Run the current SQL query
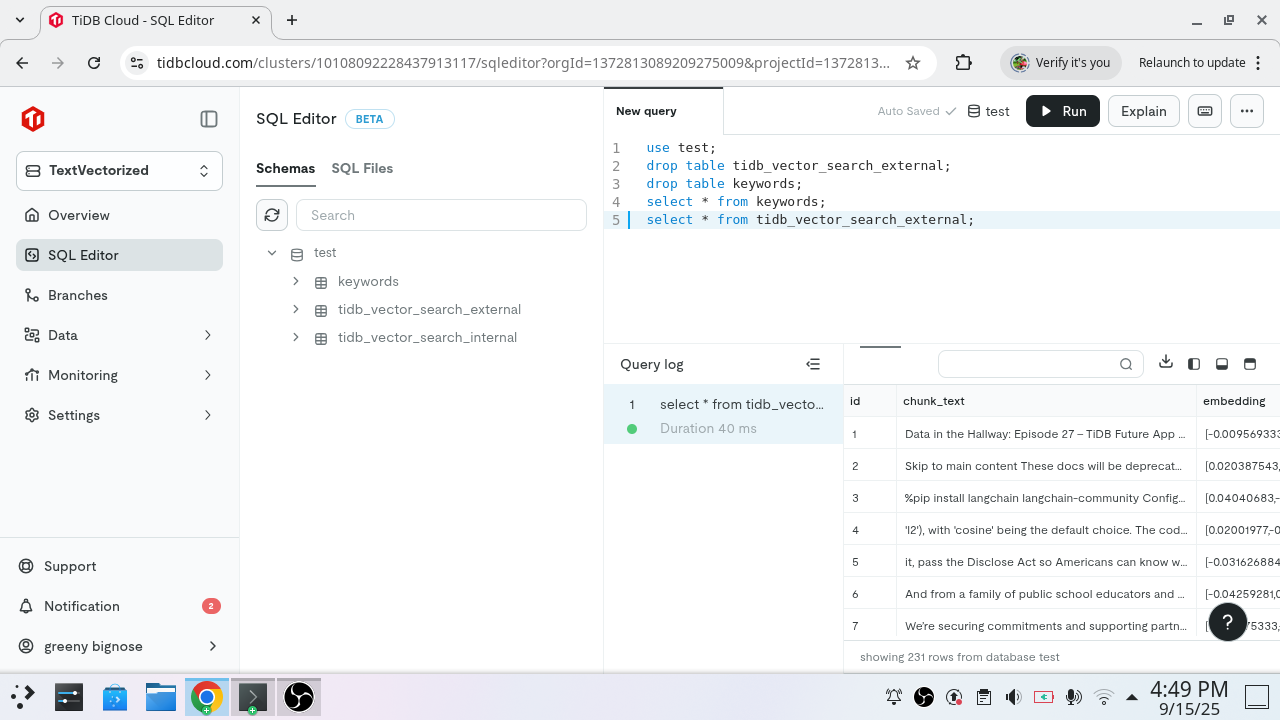Screen dimensions: 1280x720 [1063, 111]
